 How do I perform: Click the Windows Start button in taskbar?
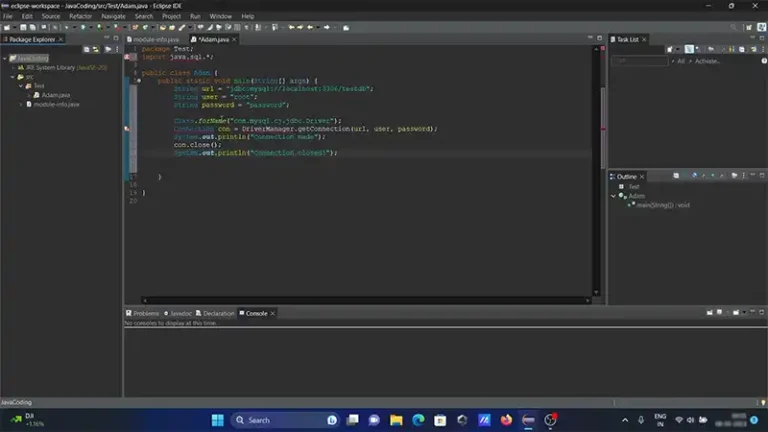coord(217,420)
